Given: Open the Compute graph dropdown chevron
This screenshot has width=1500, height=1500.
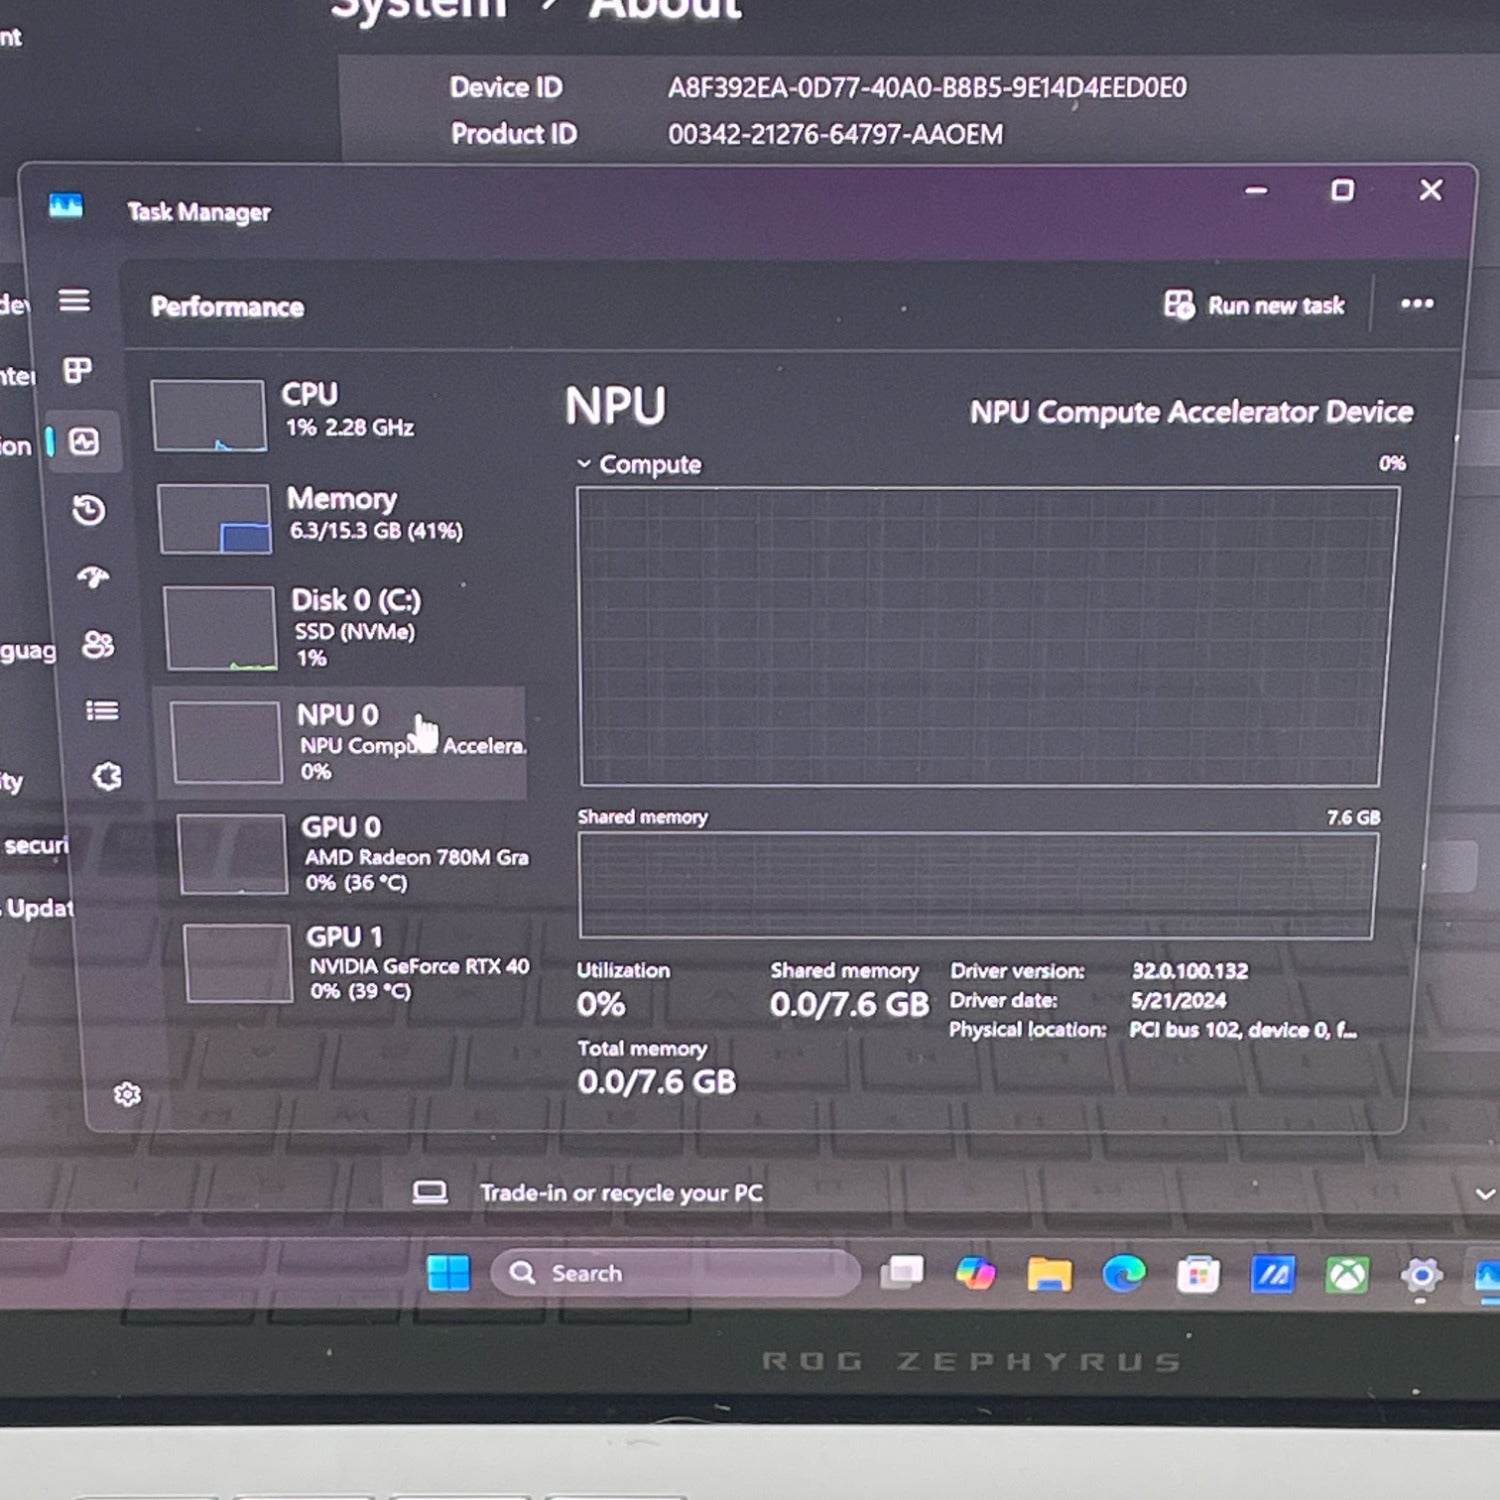Looking at the screenshot, I should [x=584, y=463].
